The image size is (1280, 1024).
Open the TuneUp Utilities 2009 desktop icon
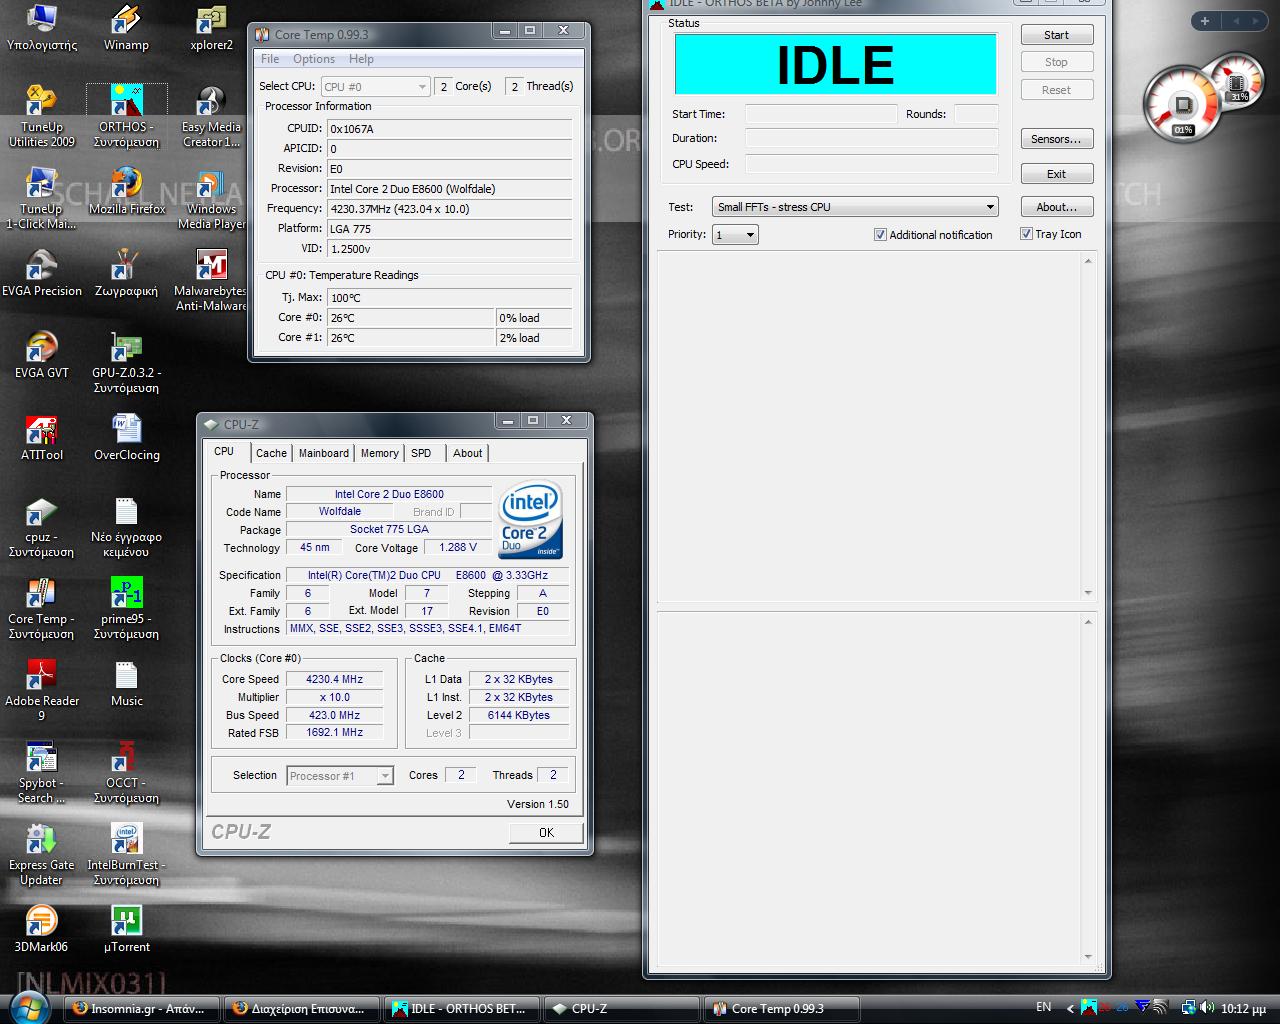(x=41, y=117)
